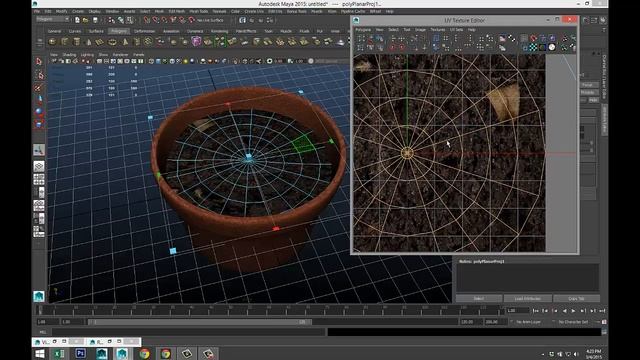Switch to the Surfaces shelf tab
Screen dimensions: 640x360
[96, 31]
